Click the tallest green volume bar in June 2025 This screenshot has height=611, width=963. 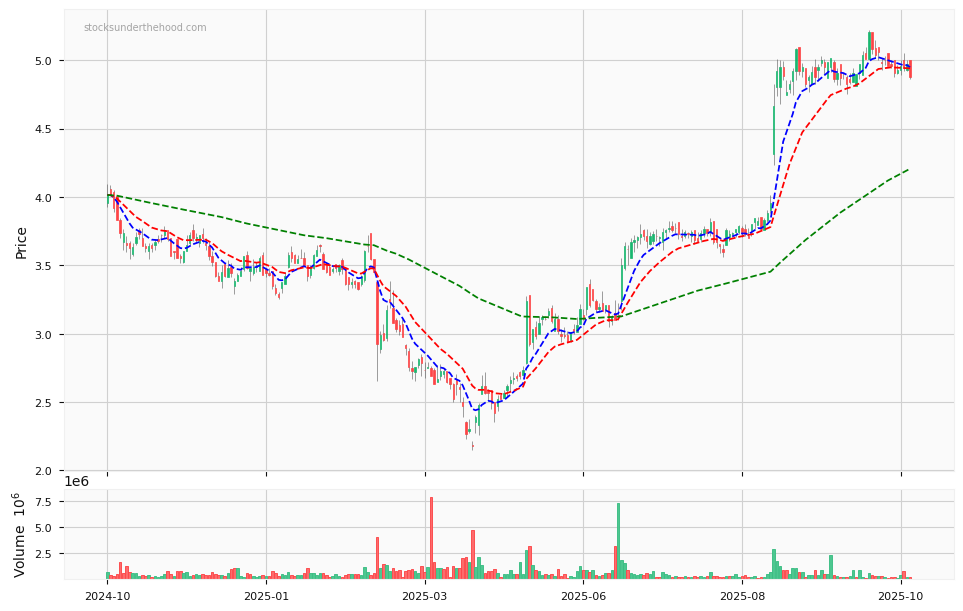coord(618,541)
